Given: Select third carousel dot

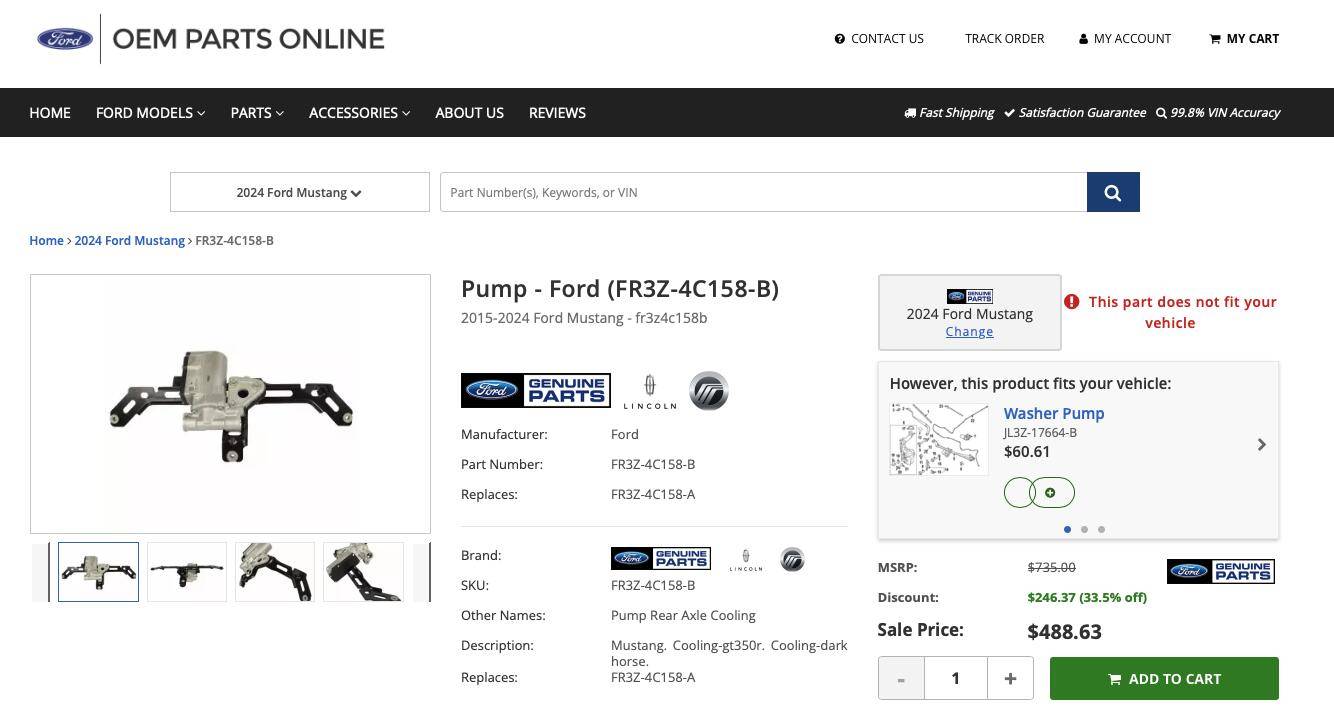Looking at the screenshot, I should point(1102,529).
